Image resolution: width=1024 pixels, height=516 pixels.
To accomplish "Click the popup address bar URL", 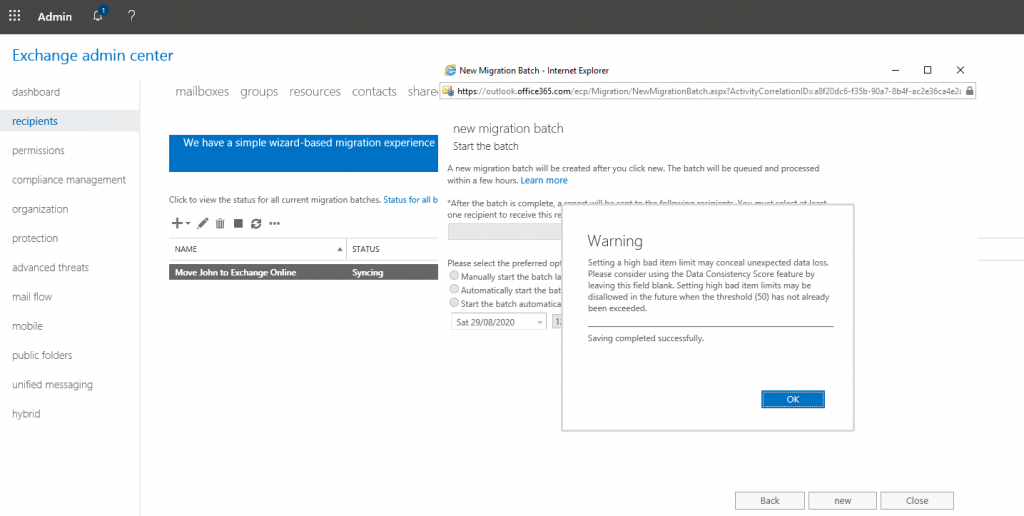I will tap(709, 91).
